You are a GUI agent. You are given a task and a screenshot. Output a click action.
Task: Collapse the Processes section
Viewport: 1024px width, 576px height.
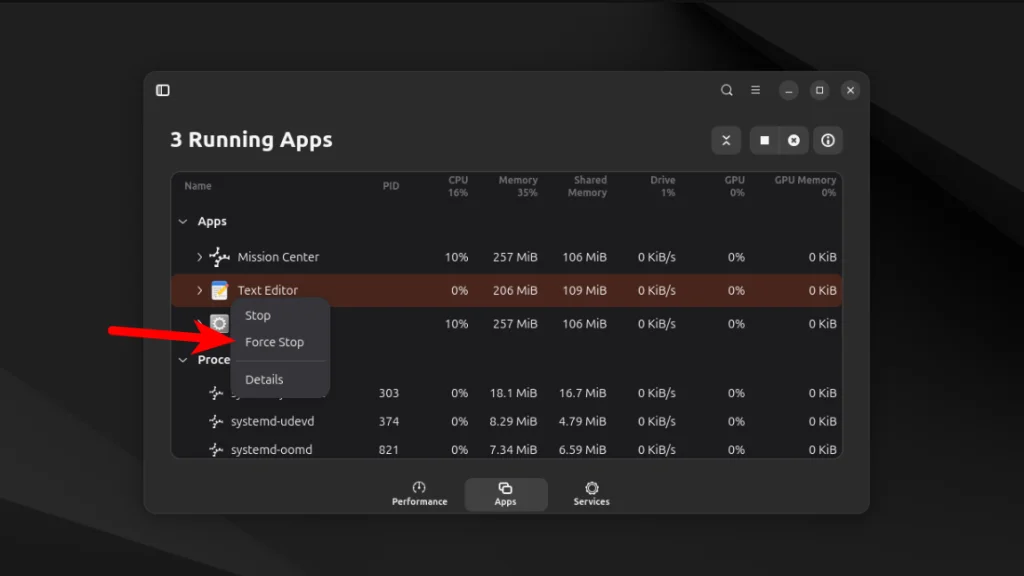[183, 359]
